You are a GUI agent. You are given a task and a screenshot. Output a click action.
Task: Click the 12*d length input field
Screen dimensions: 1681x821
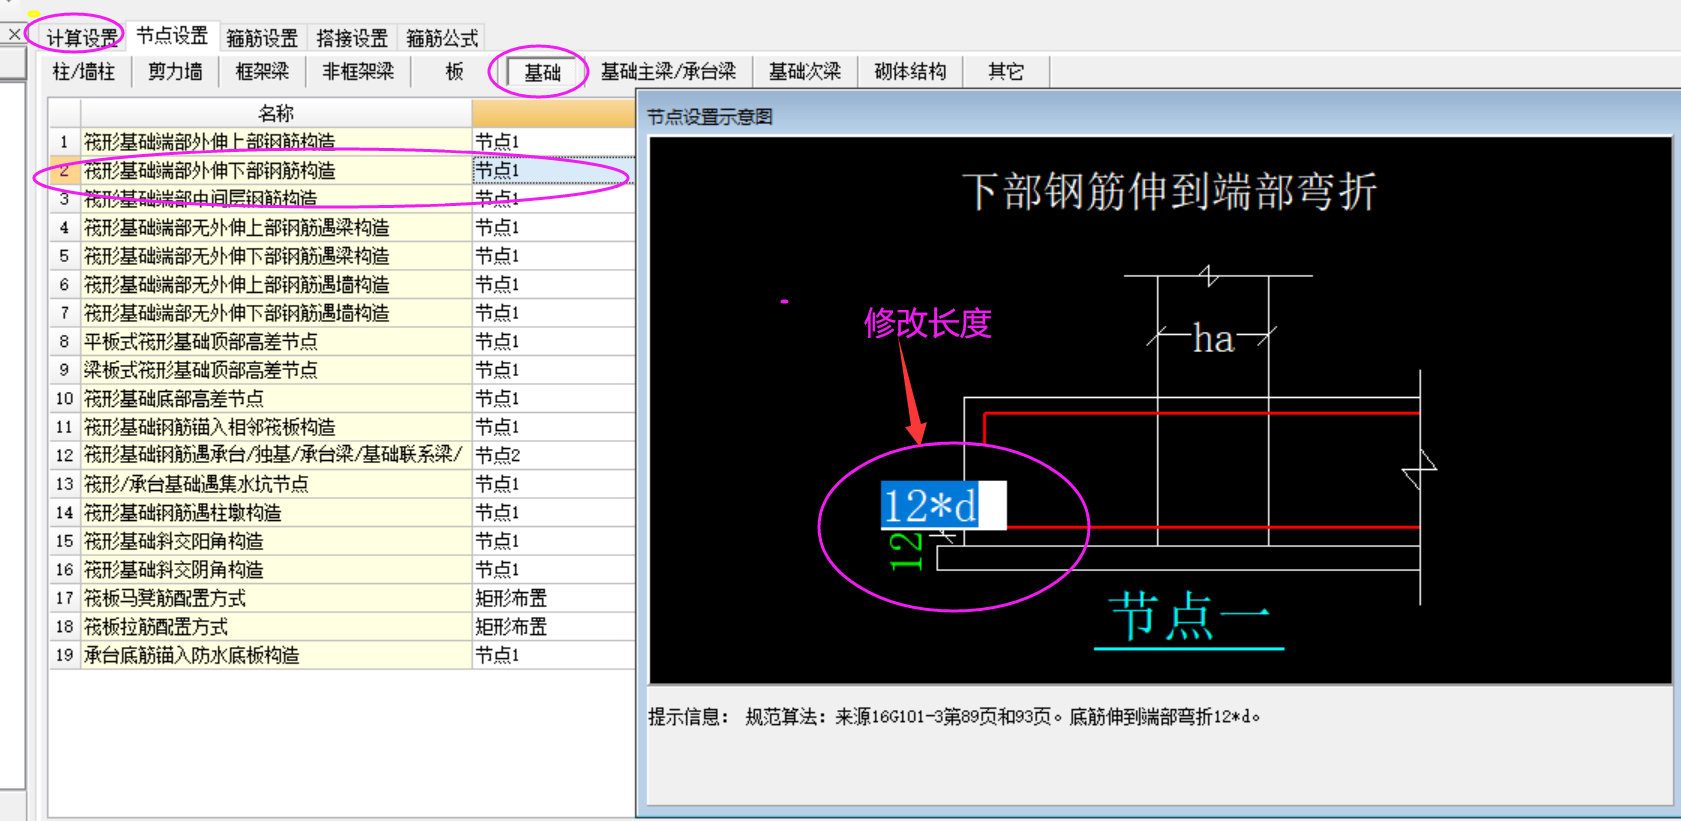pyautogui.click(x=943, y=505)
